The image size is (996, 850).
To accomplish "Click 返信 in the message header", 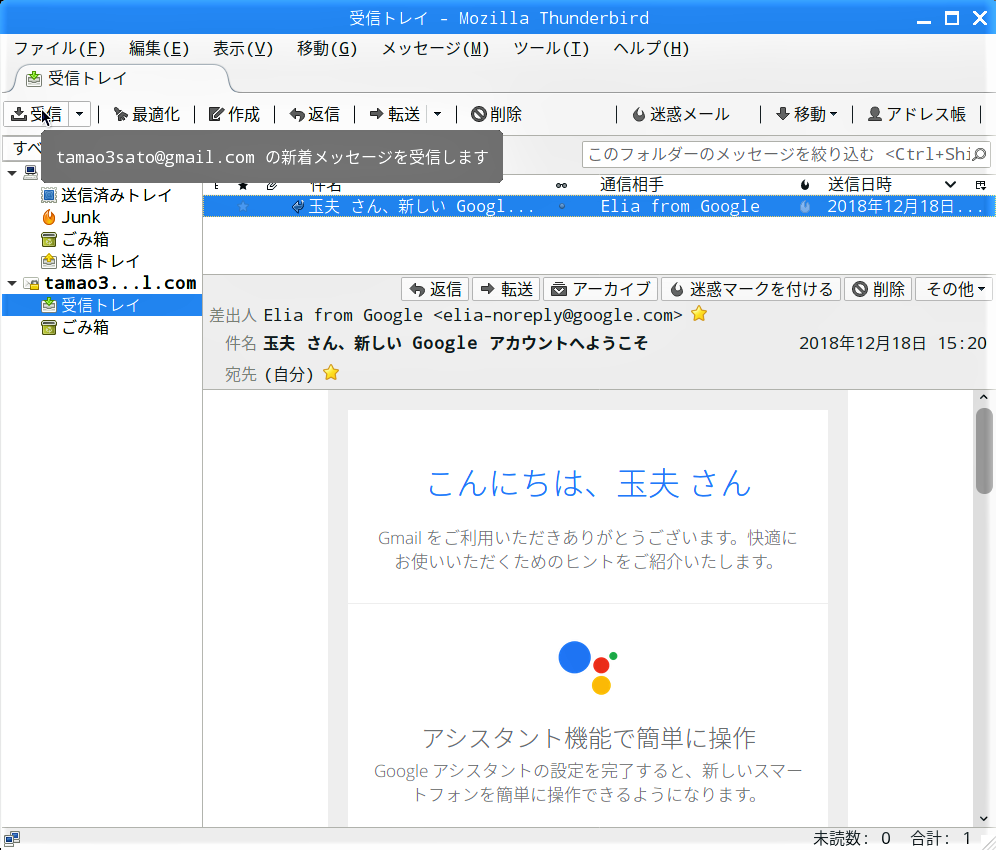I will pos(435,289).
